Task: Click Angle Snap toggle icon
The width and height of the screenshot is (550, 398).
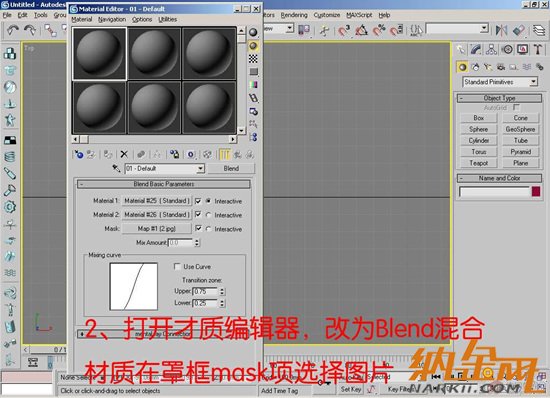Action: (x=362, y=31)
